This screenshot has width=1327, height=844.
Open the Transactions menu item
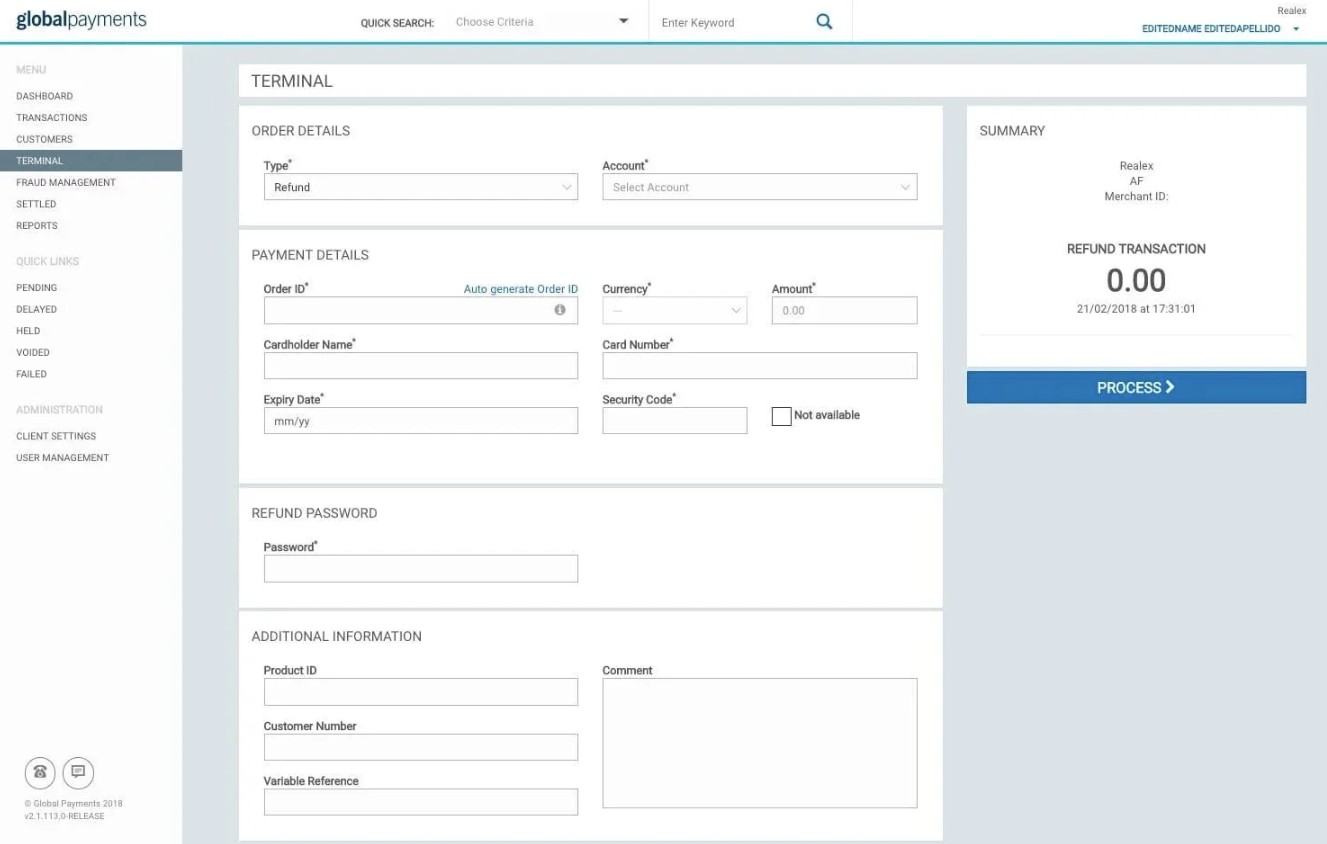(x=52, y=118)
